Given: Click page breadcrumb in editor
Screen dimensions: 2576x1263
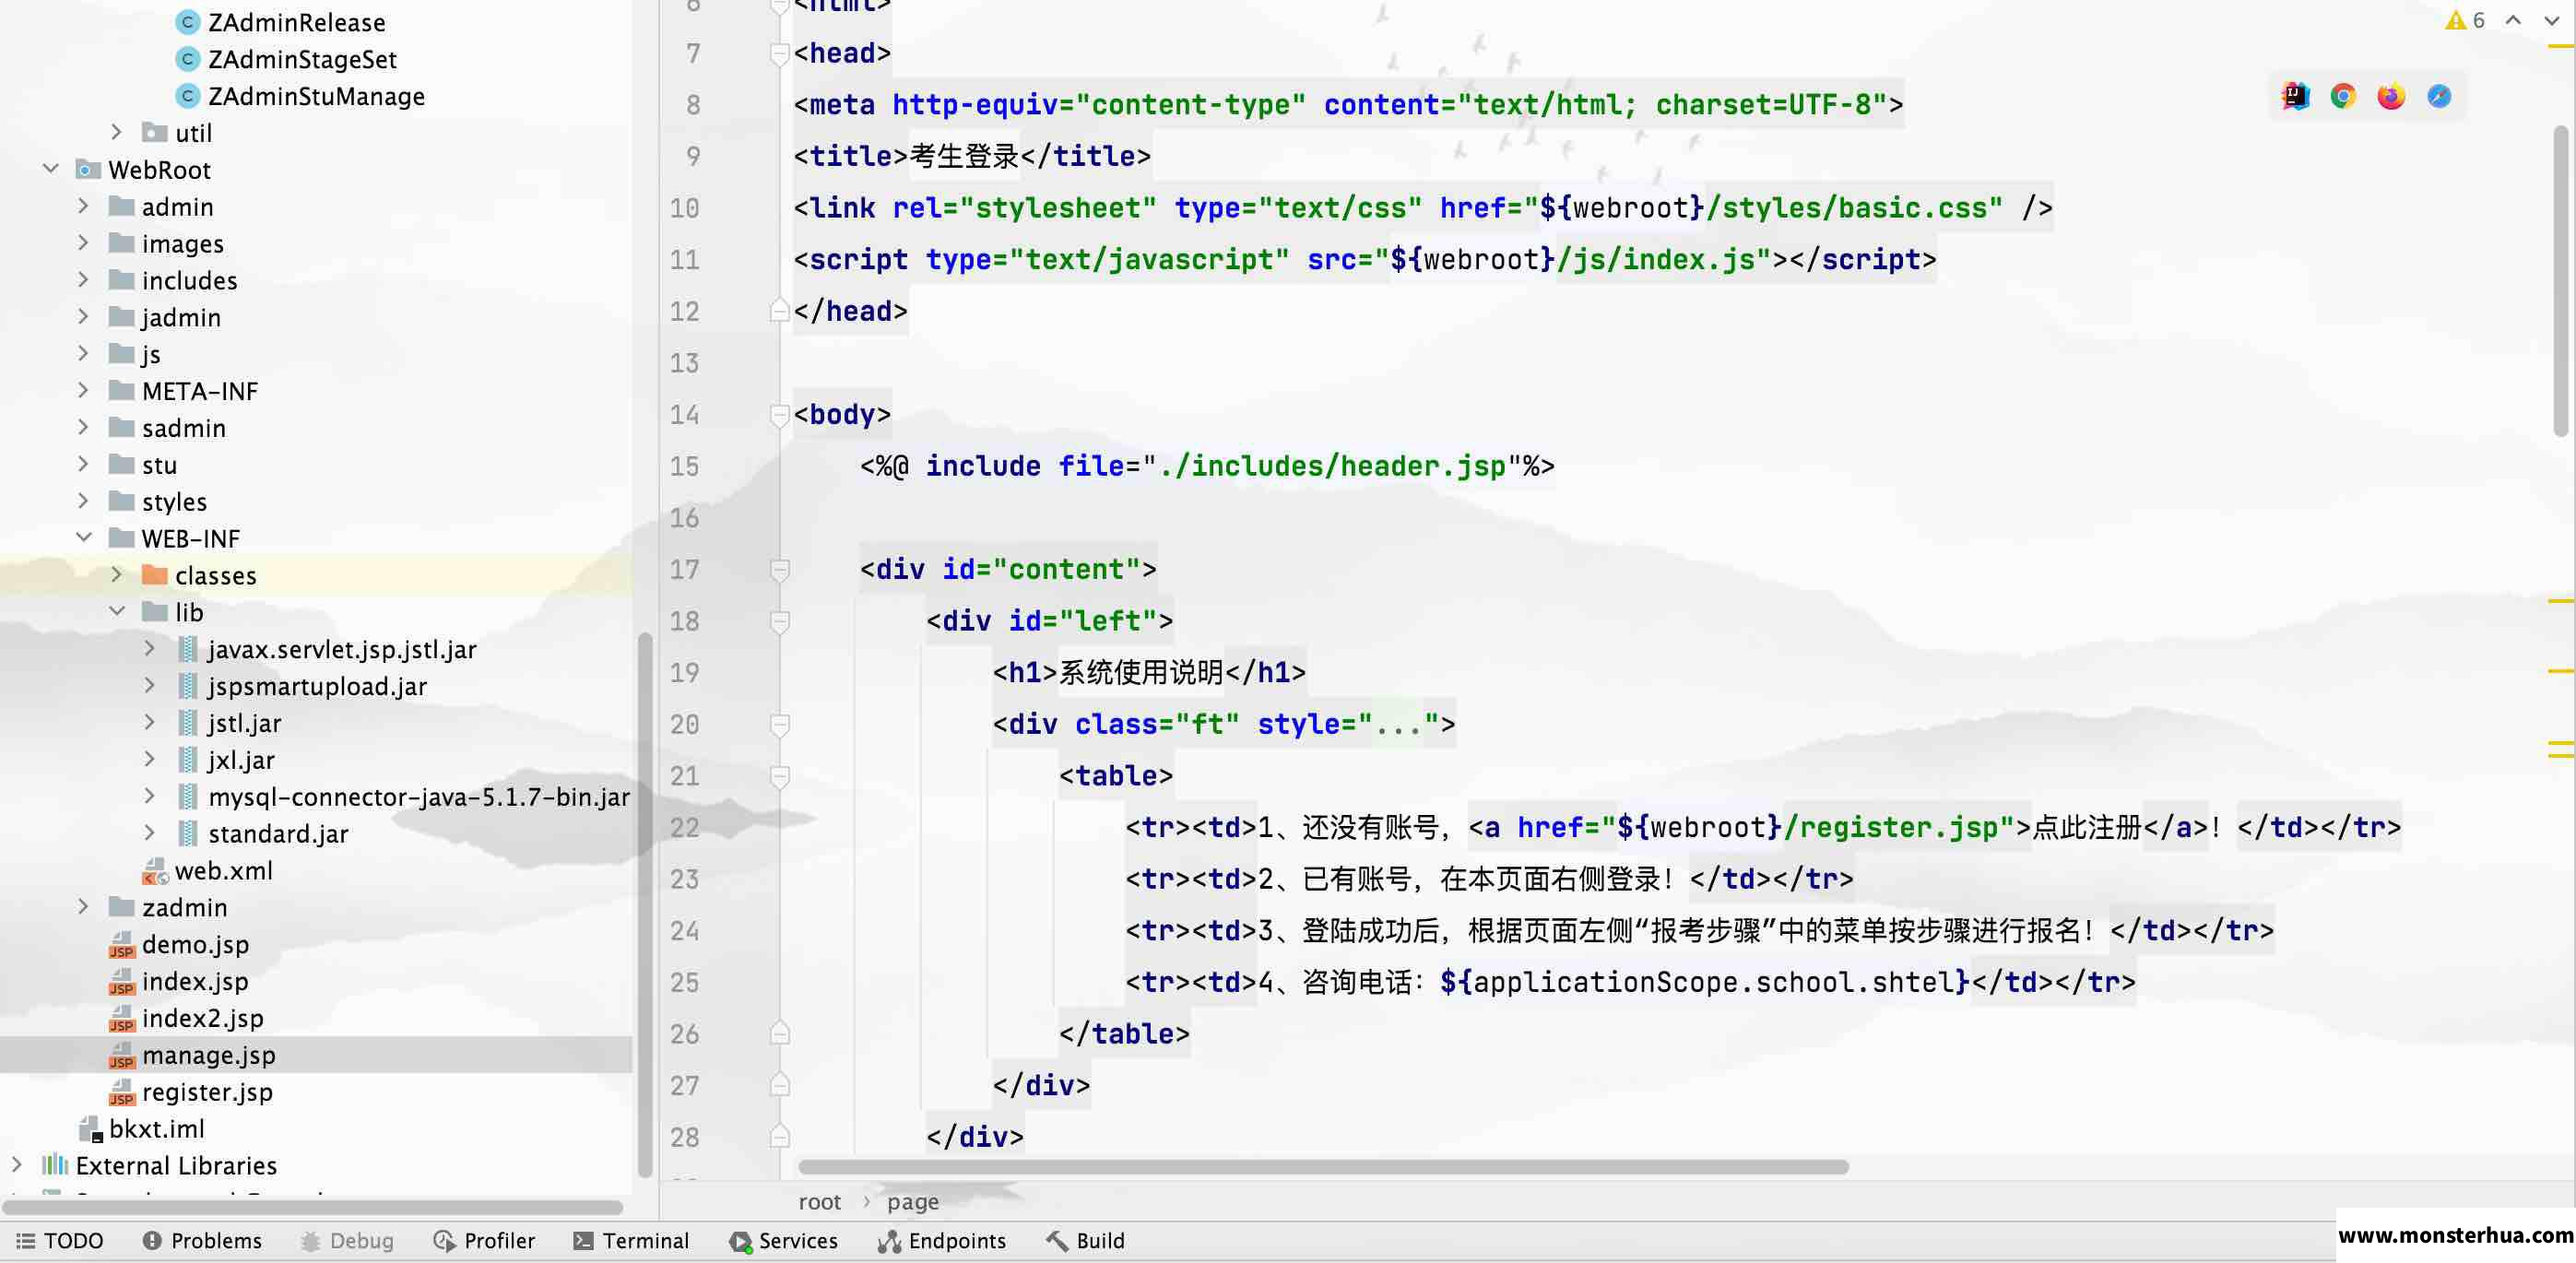Looking at the screenshot, I should click(x=913, y=1201).
